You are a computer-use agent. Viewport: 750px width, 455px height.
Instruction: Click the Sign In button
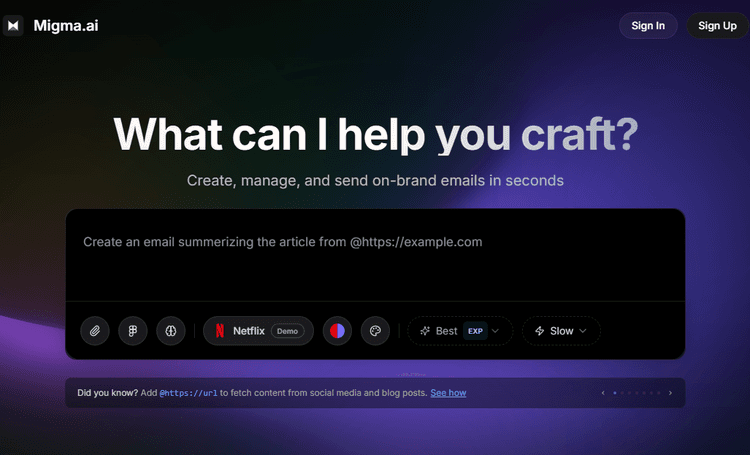click(x=648, y=26)
